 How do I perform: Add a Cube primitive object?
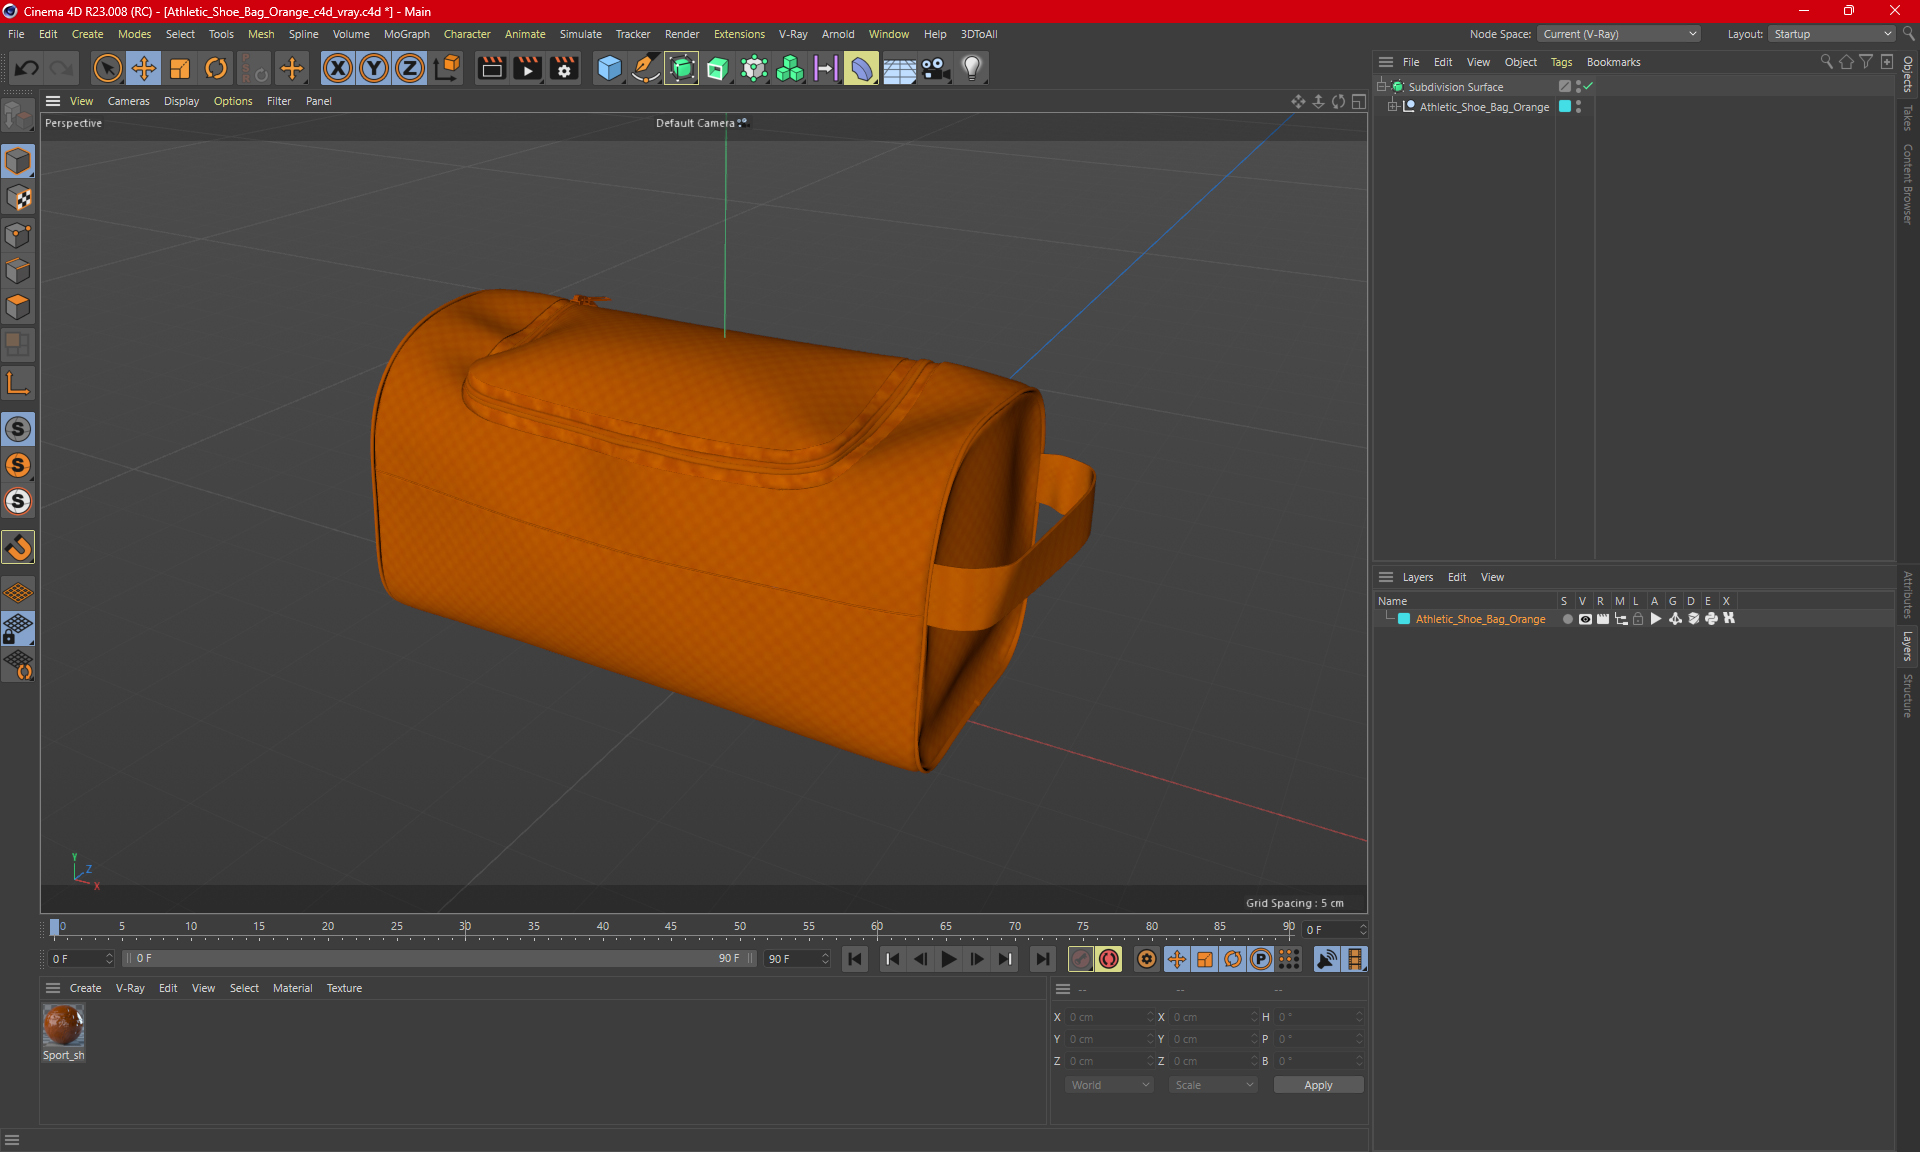[609, 68]
